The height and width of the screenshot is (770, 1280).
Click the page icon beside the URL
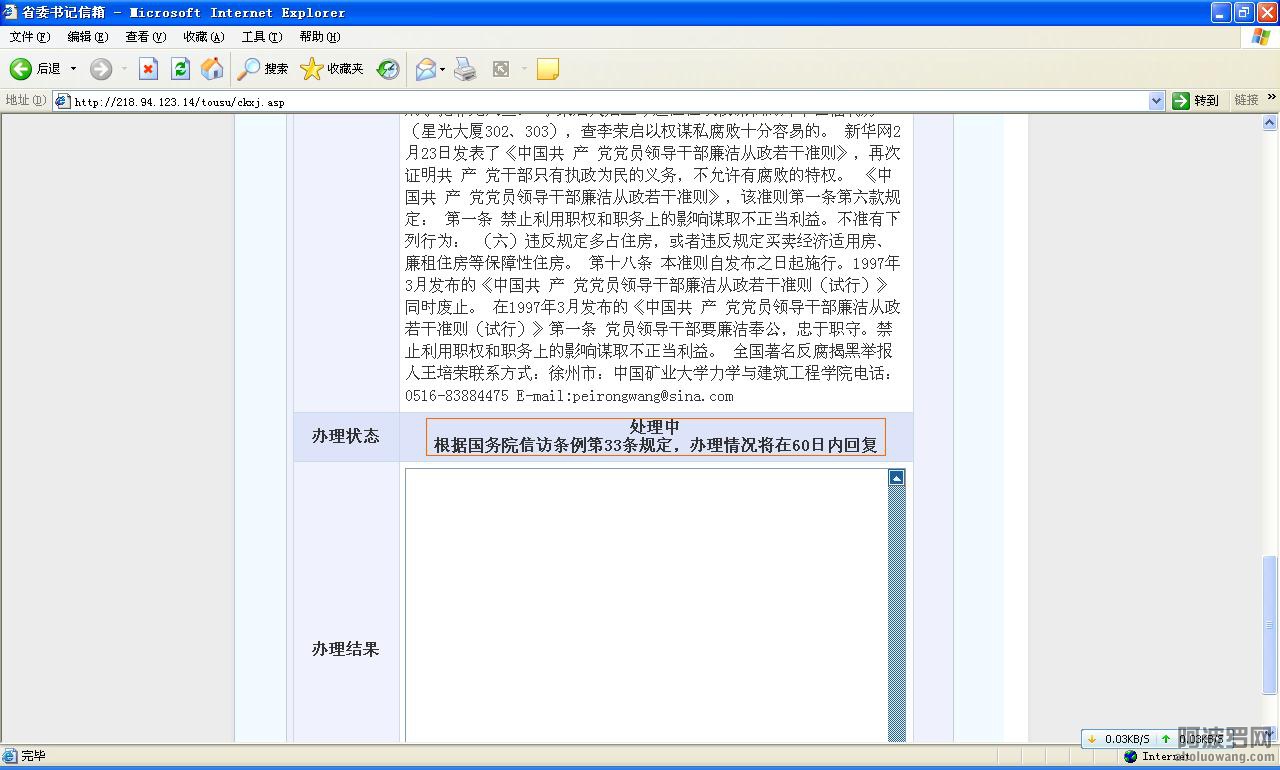[62, 101]
